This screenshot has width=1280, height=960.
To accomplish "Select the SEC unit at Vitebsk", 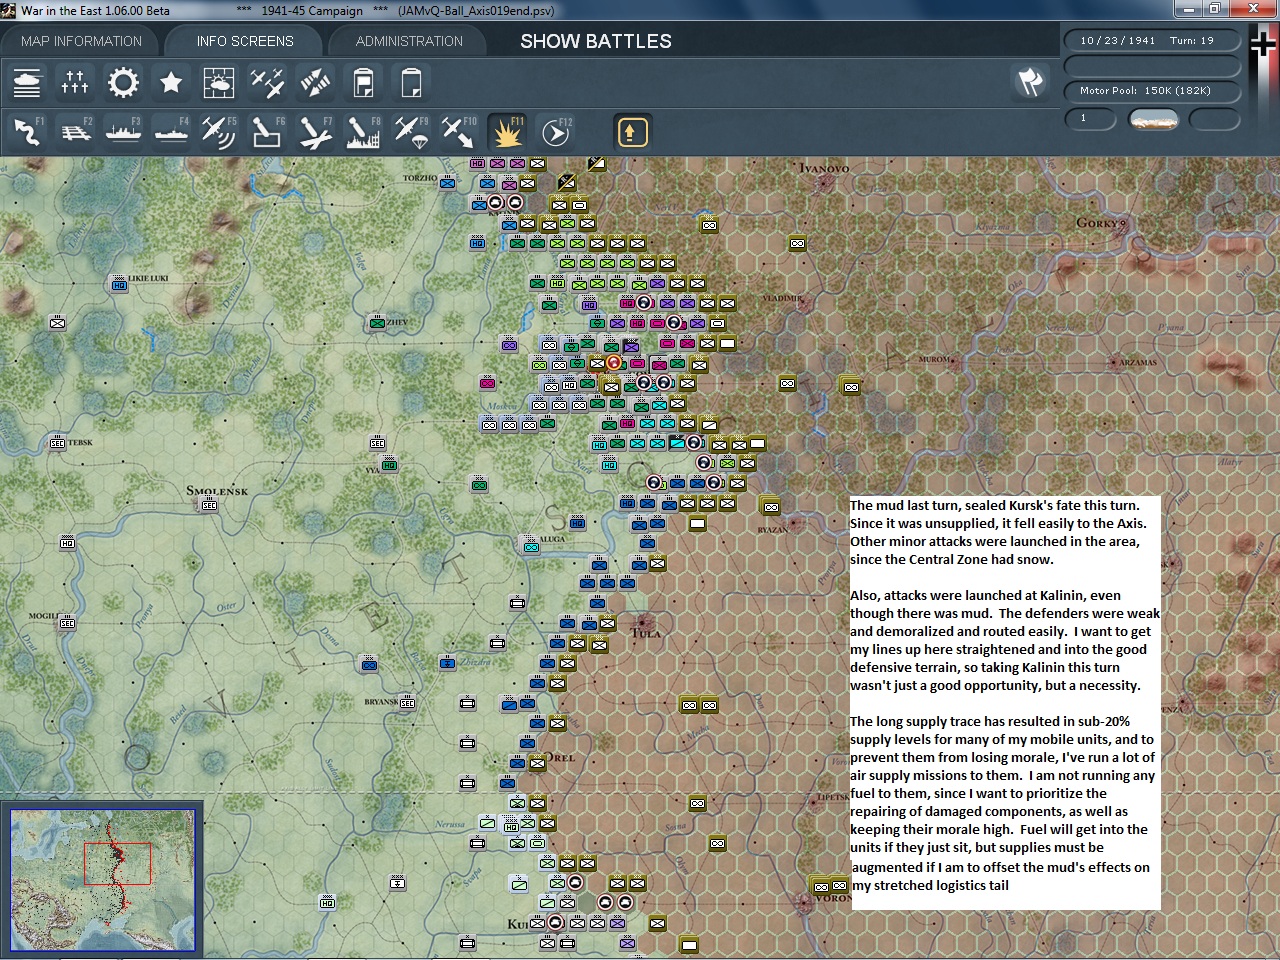I will click(57, 443).
